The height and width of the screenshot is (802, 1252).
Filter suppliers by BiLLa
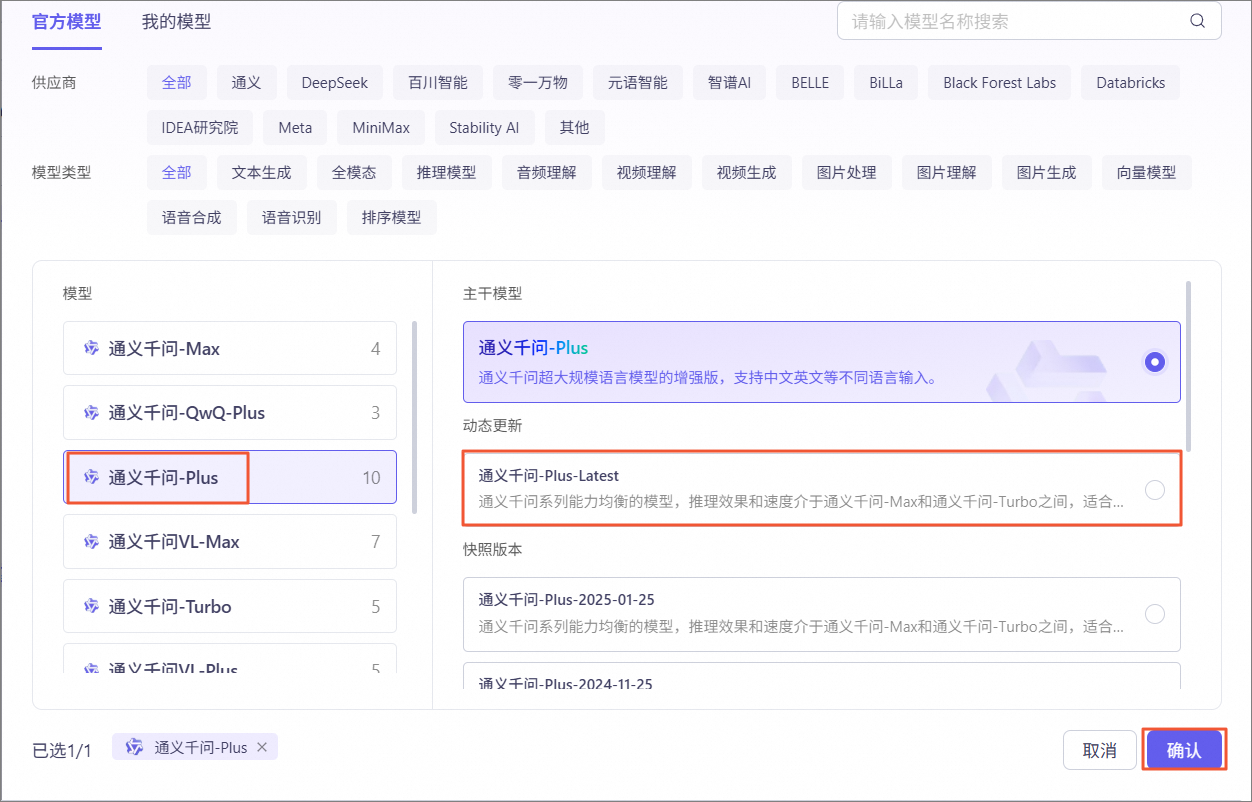(886, 83)
